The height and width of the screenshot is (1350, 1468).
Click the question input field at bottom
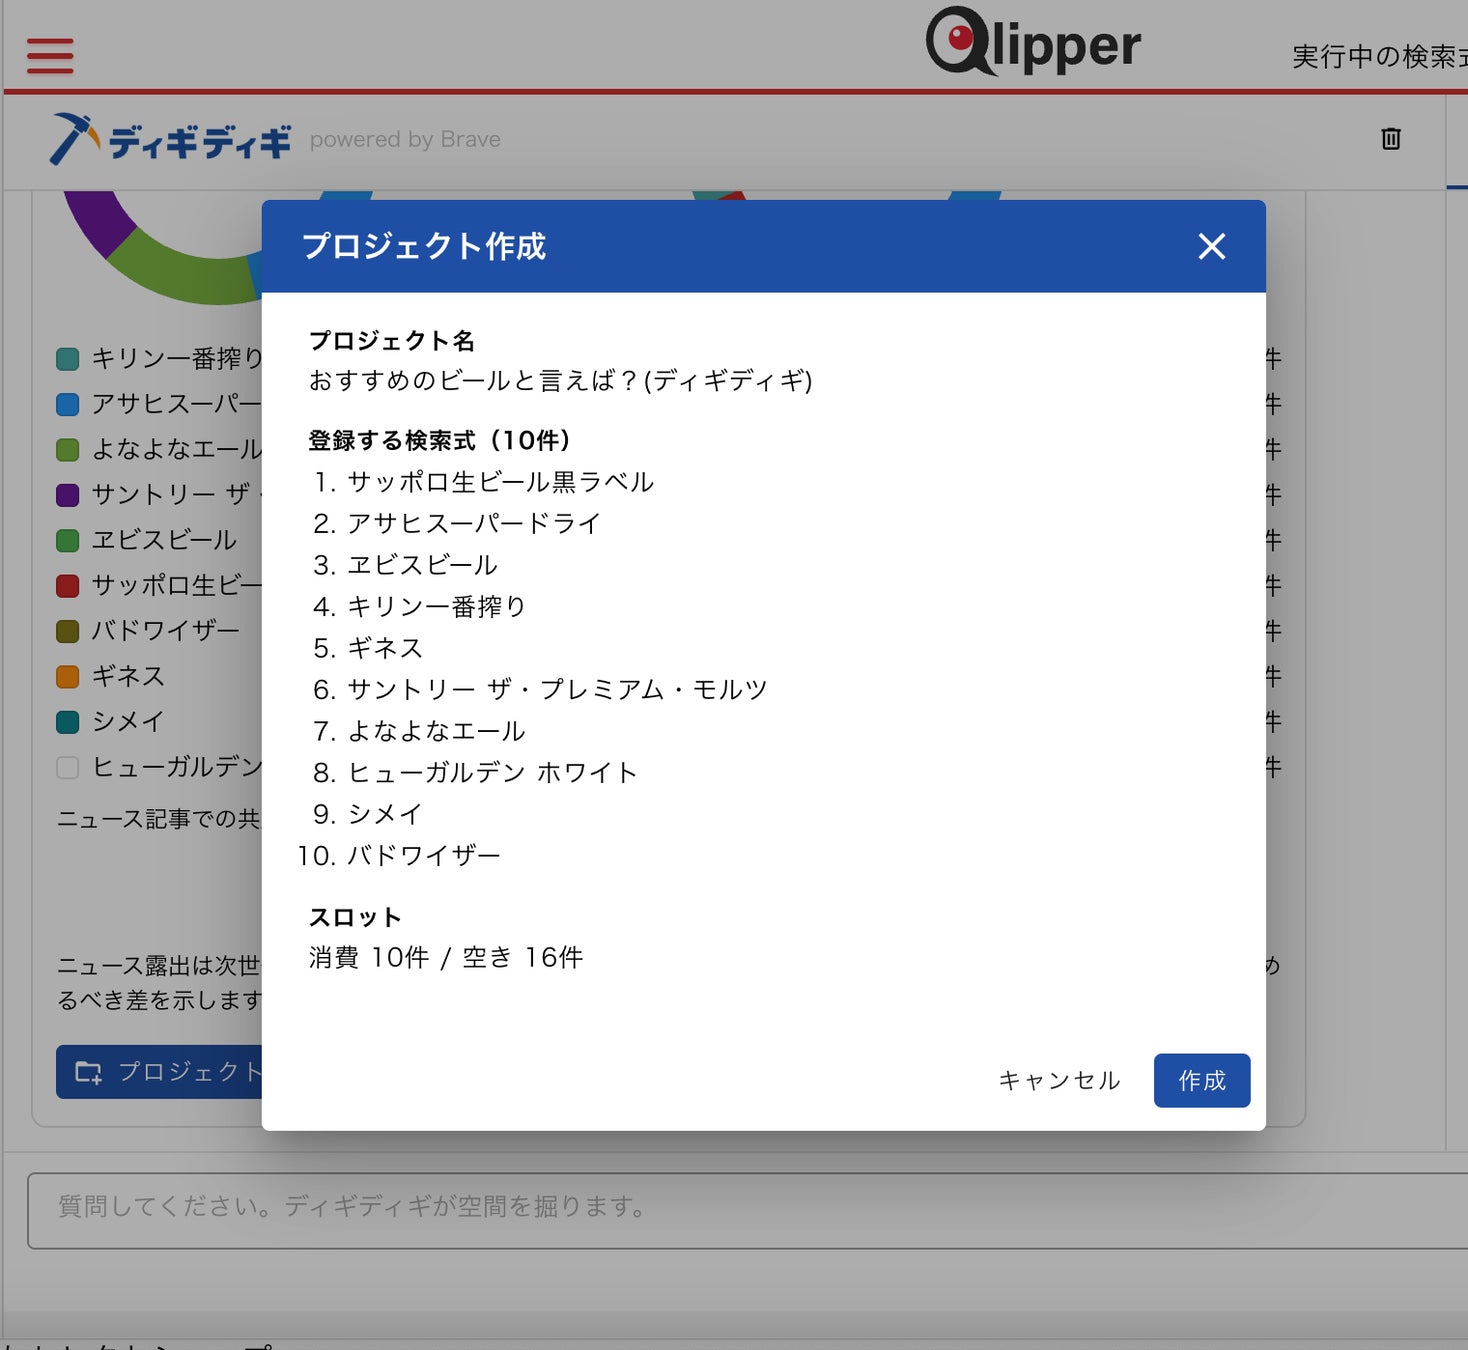coord(747,1211)
